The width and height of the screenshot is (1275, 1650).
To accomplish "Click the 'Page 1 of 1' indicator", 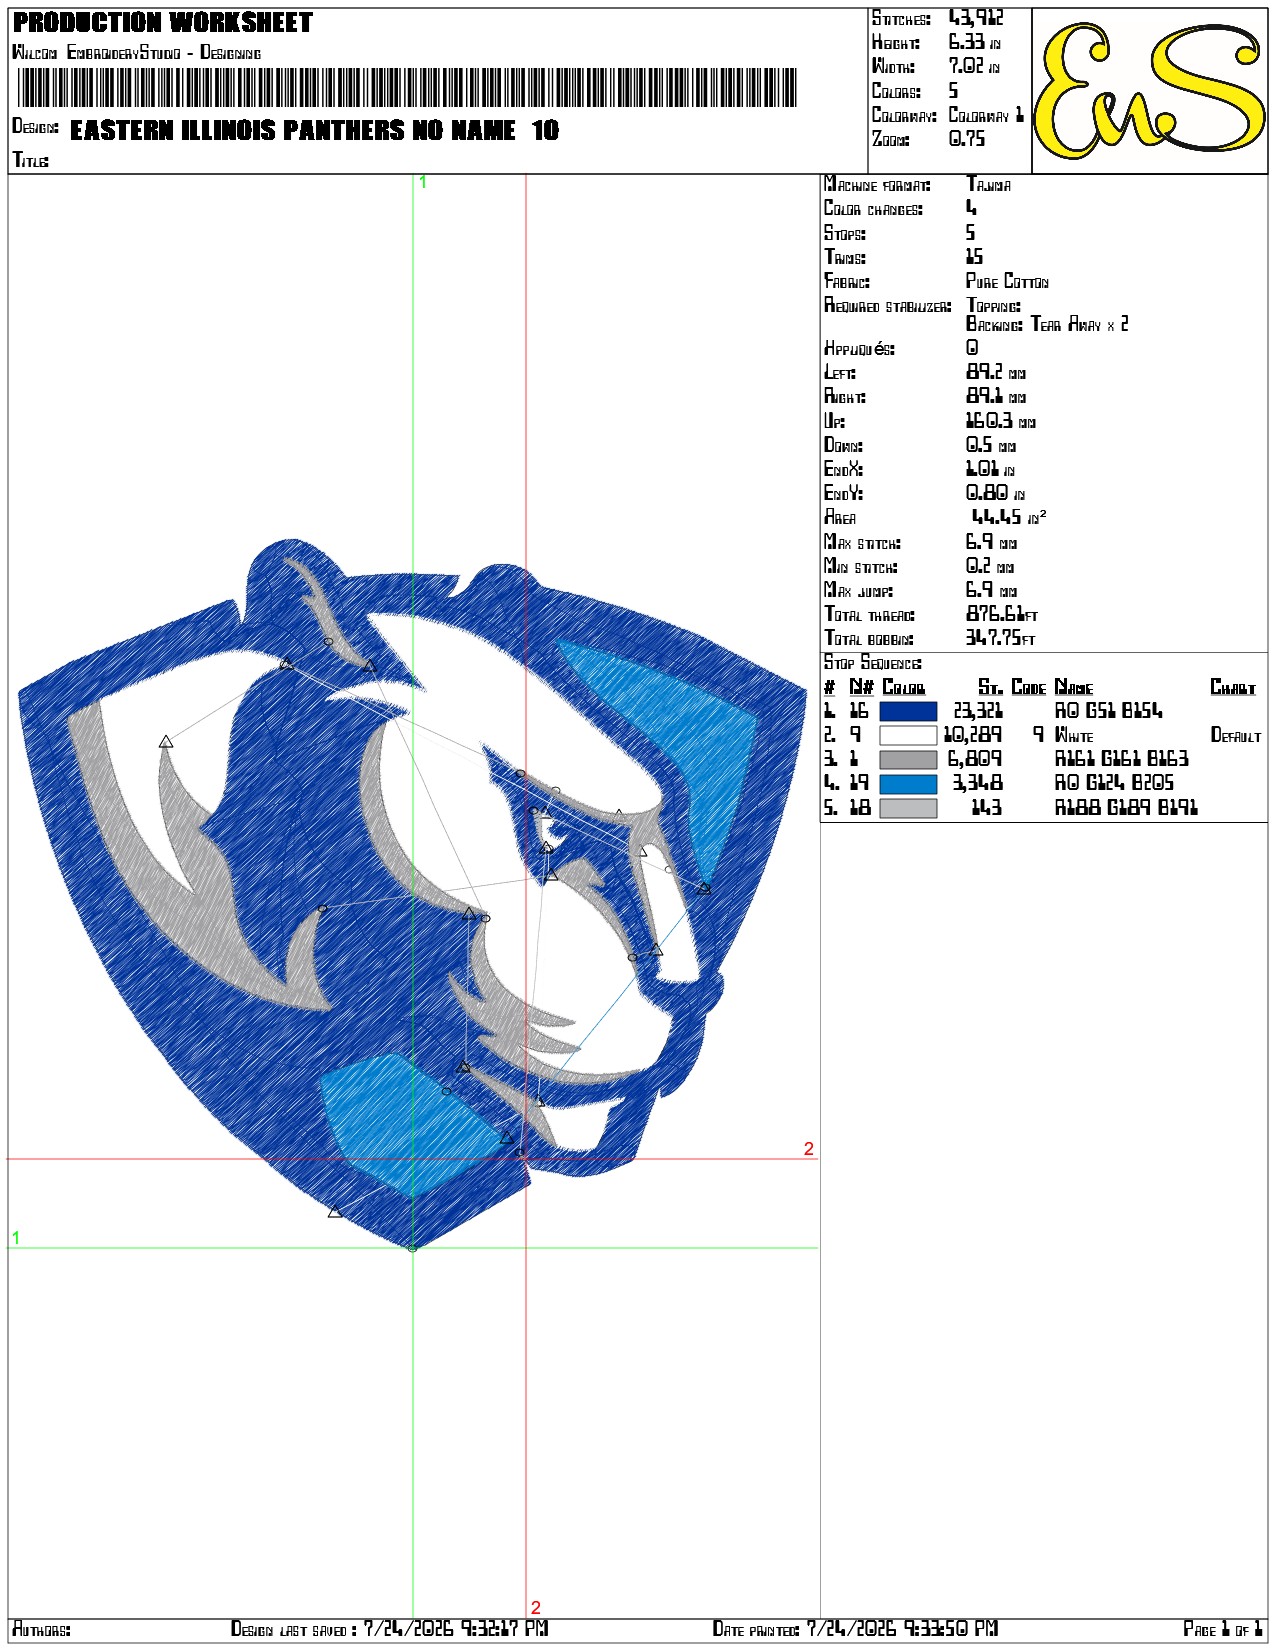I will point(1223,1629).
